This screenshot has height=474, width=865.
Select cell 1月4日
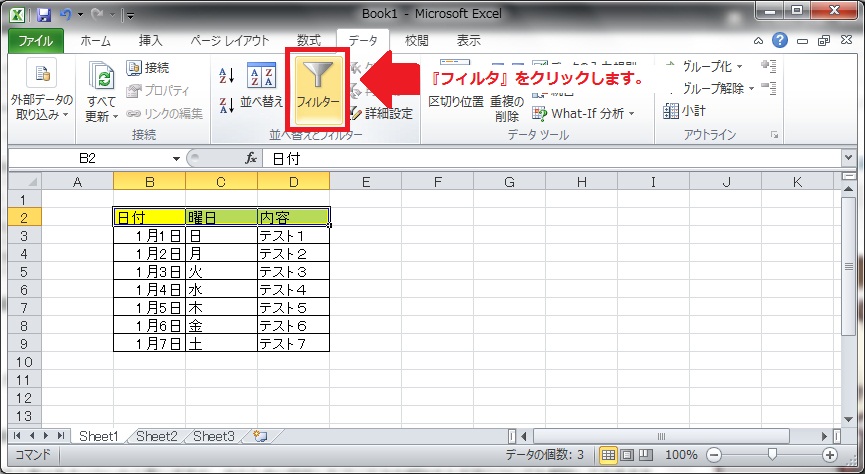(149, 290)
